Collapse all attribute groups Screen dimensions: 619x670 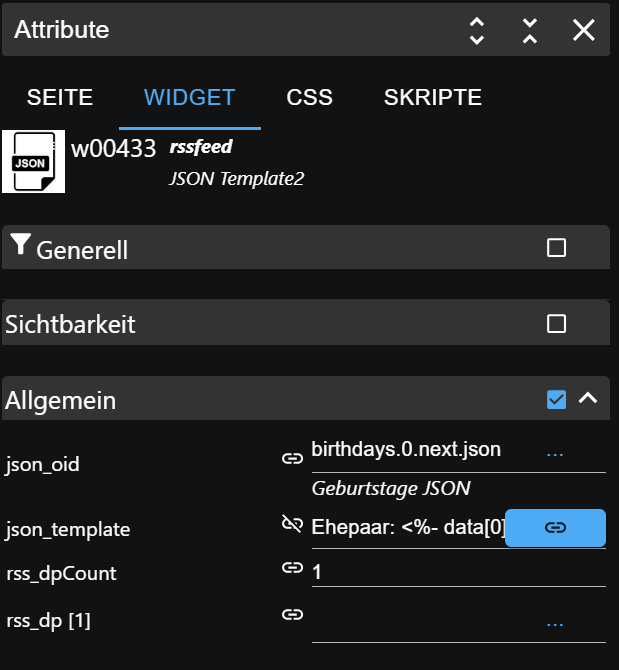pos(530,30)
